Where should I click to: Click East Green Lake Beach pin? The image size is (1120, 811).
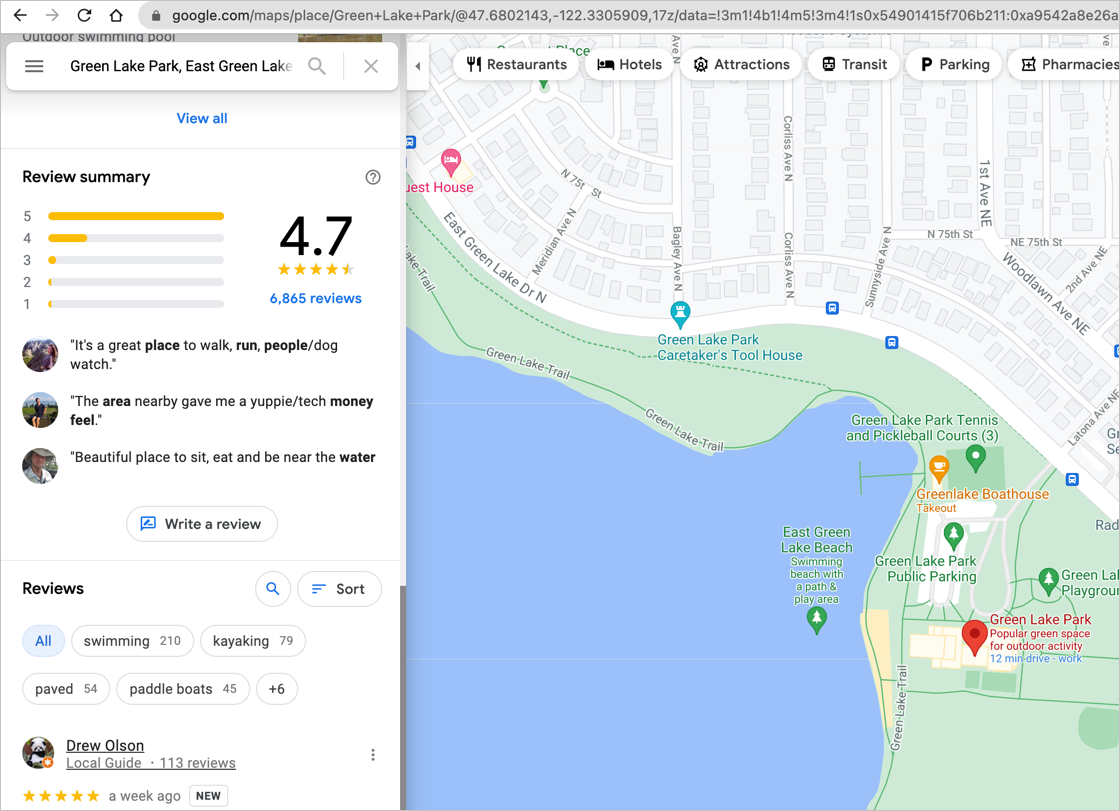click(x=816, y=620)
